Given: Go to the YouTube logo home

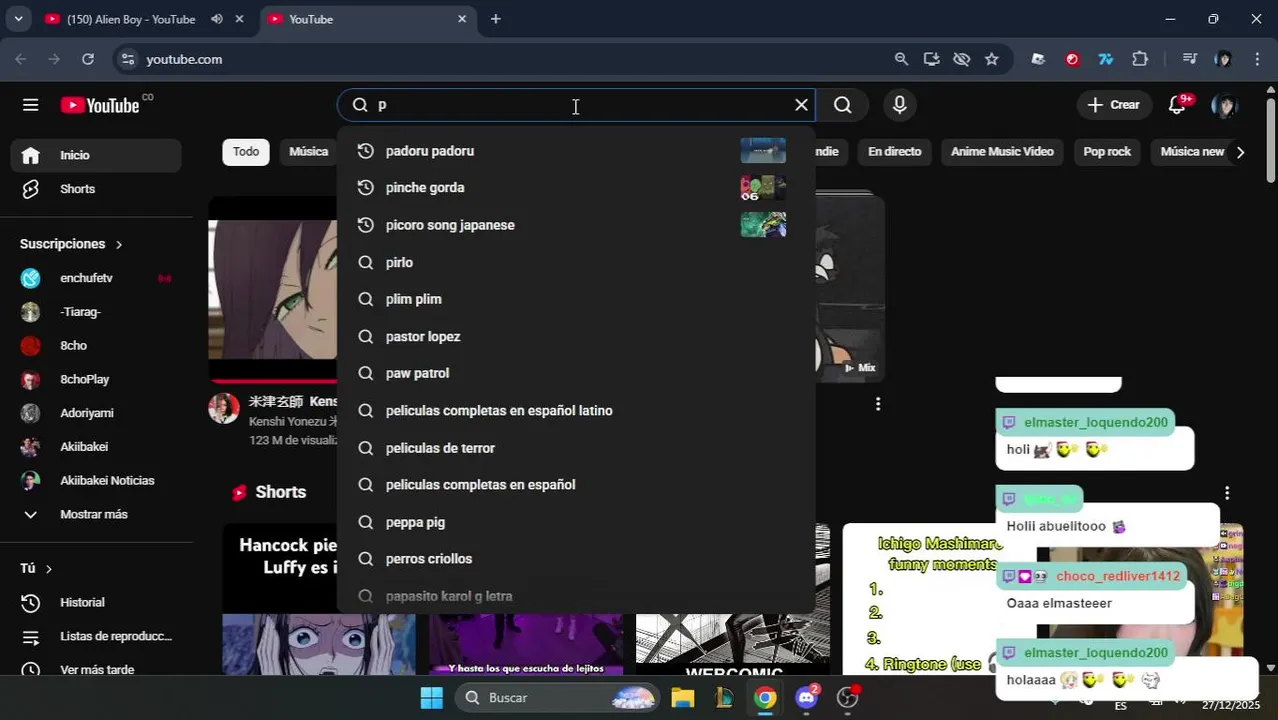Looking at the screenshot, I should [100, 105].
